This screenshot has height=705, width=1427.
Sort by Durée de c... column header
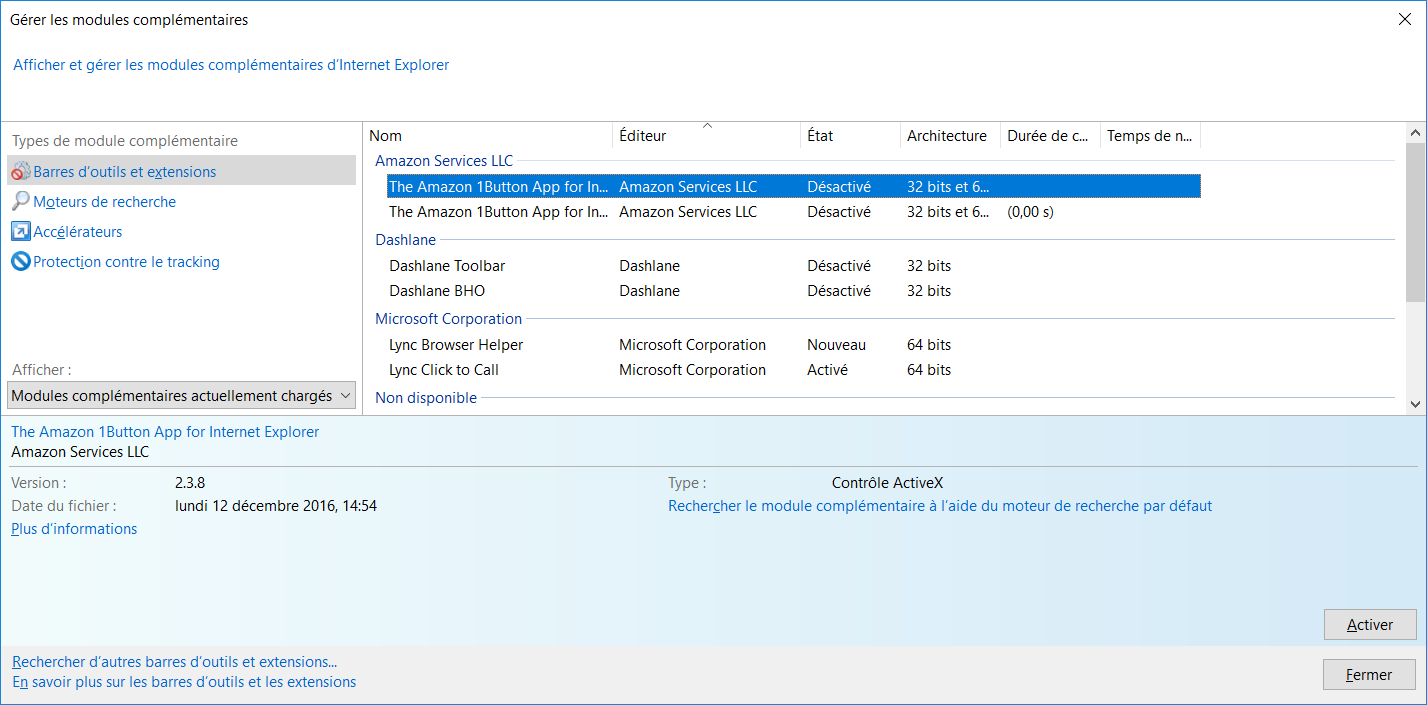point(1050,136)
